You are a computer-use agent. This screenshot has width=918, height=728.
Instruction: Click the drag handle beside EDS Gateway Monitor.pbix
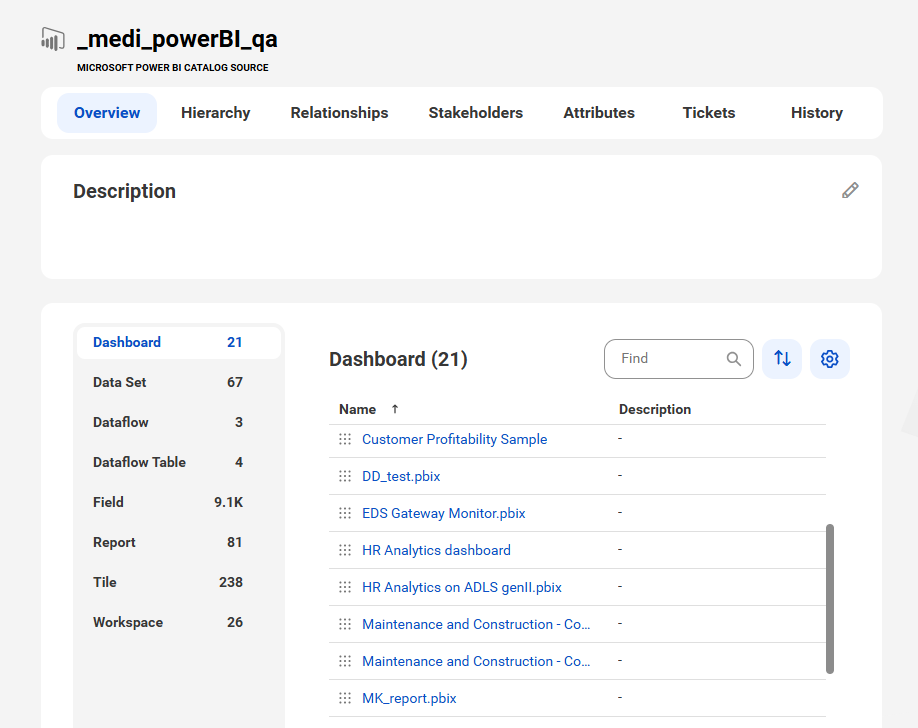(345, 513)
